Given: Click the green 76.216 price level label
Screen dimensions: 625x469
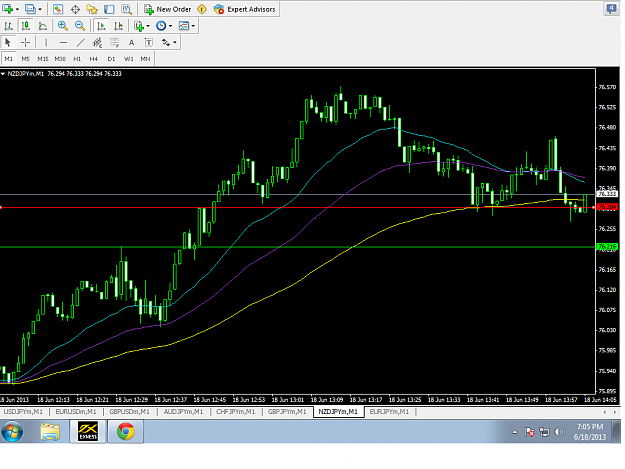Looking at the screenshot, I should pyautogui.click(x=607, y=247).
